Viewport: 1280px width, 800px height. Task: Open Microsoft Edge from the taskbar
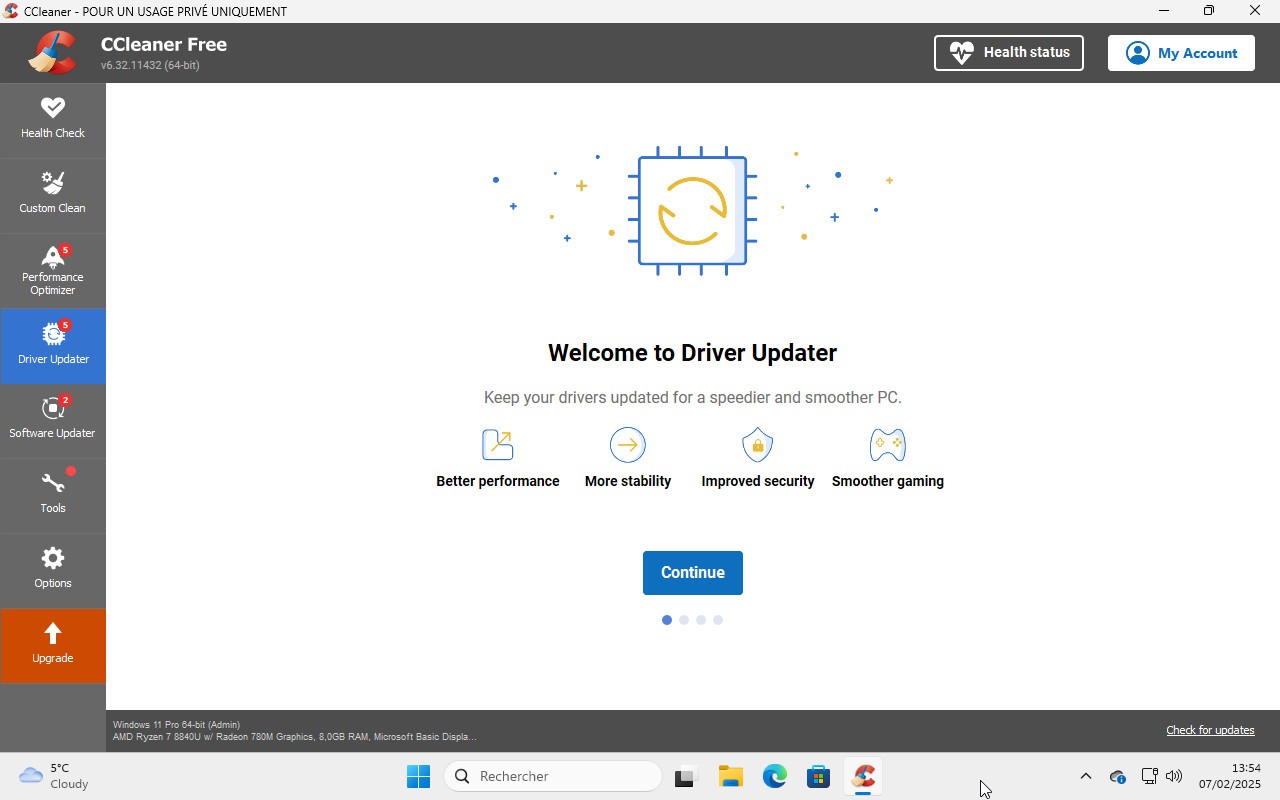[775, 775]
